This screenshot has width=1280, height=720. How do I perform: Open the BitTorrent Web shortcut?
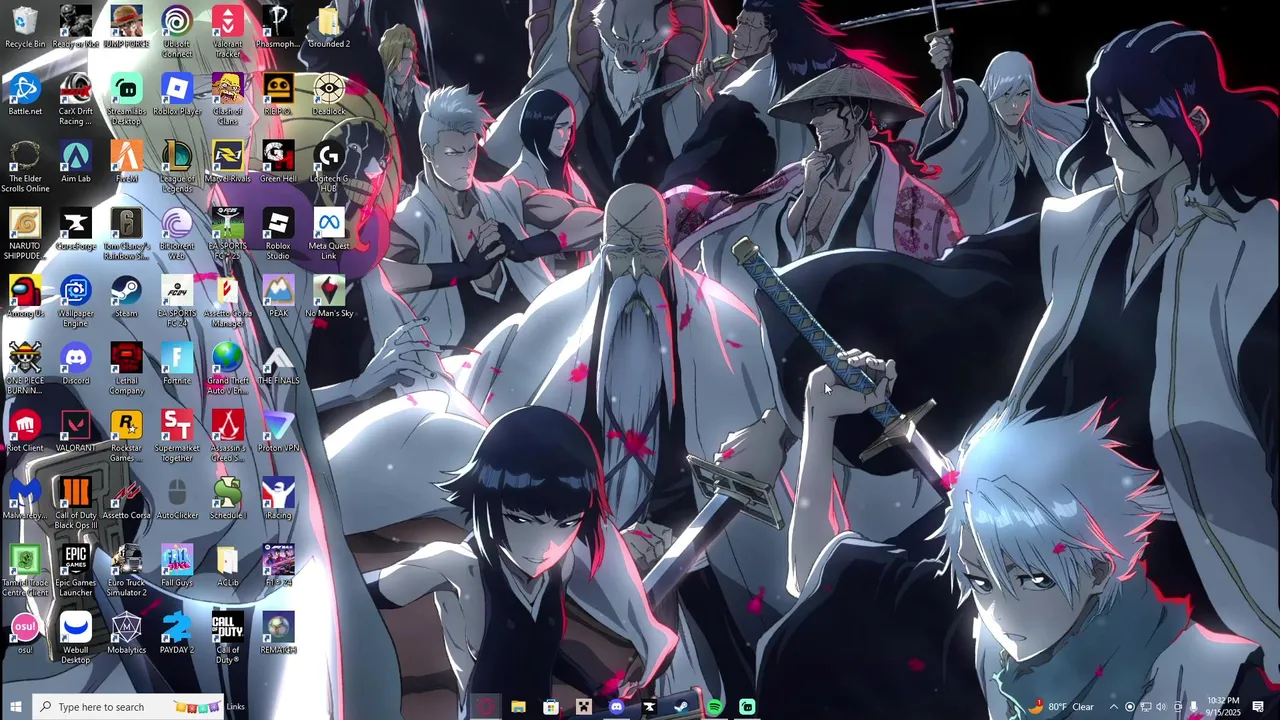(x=177, y=233)
